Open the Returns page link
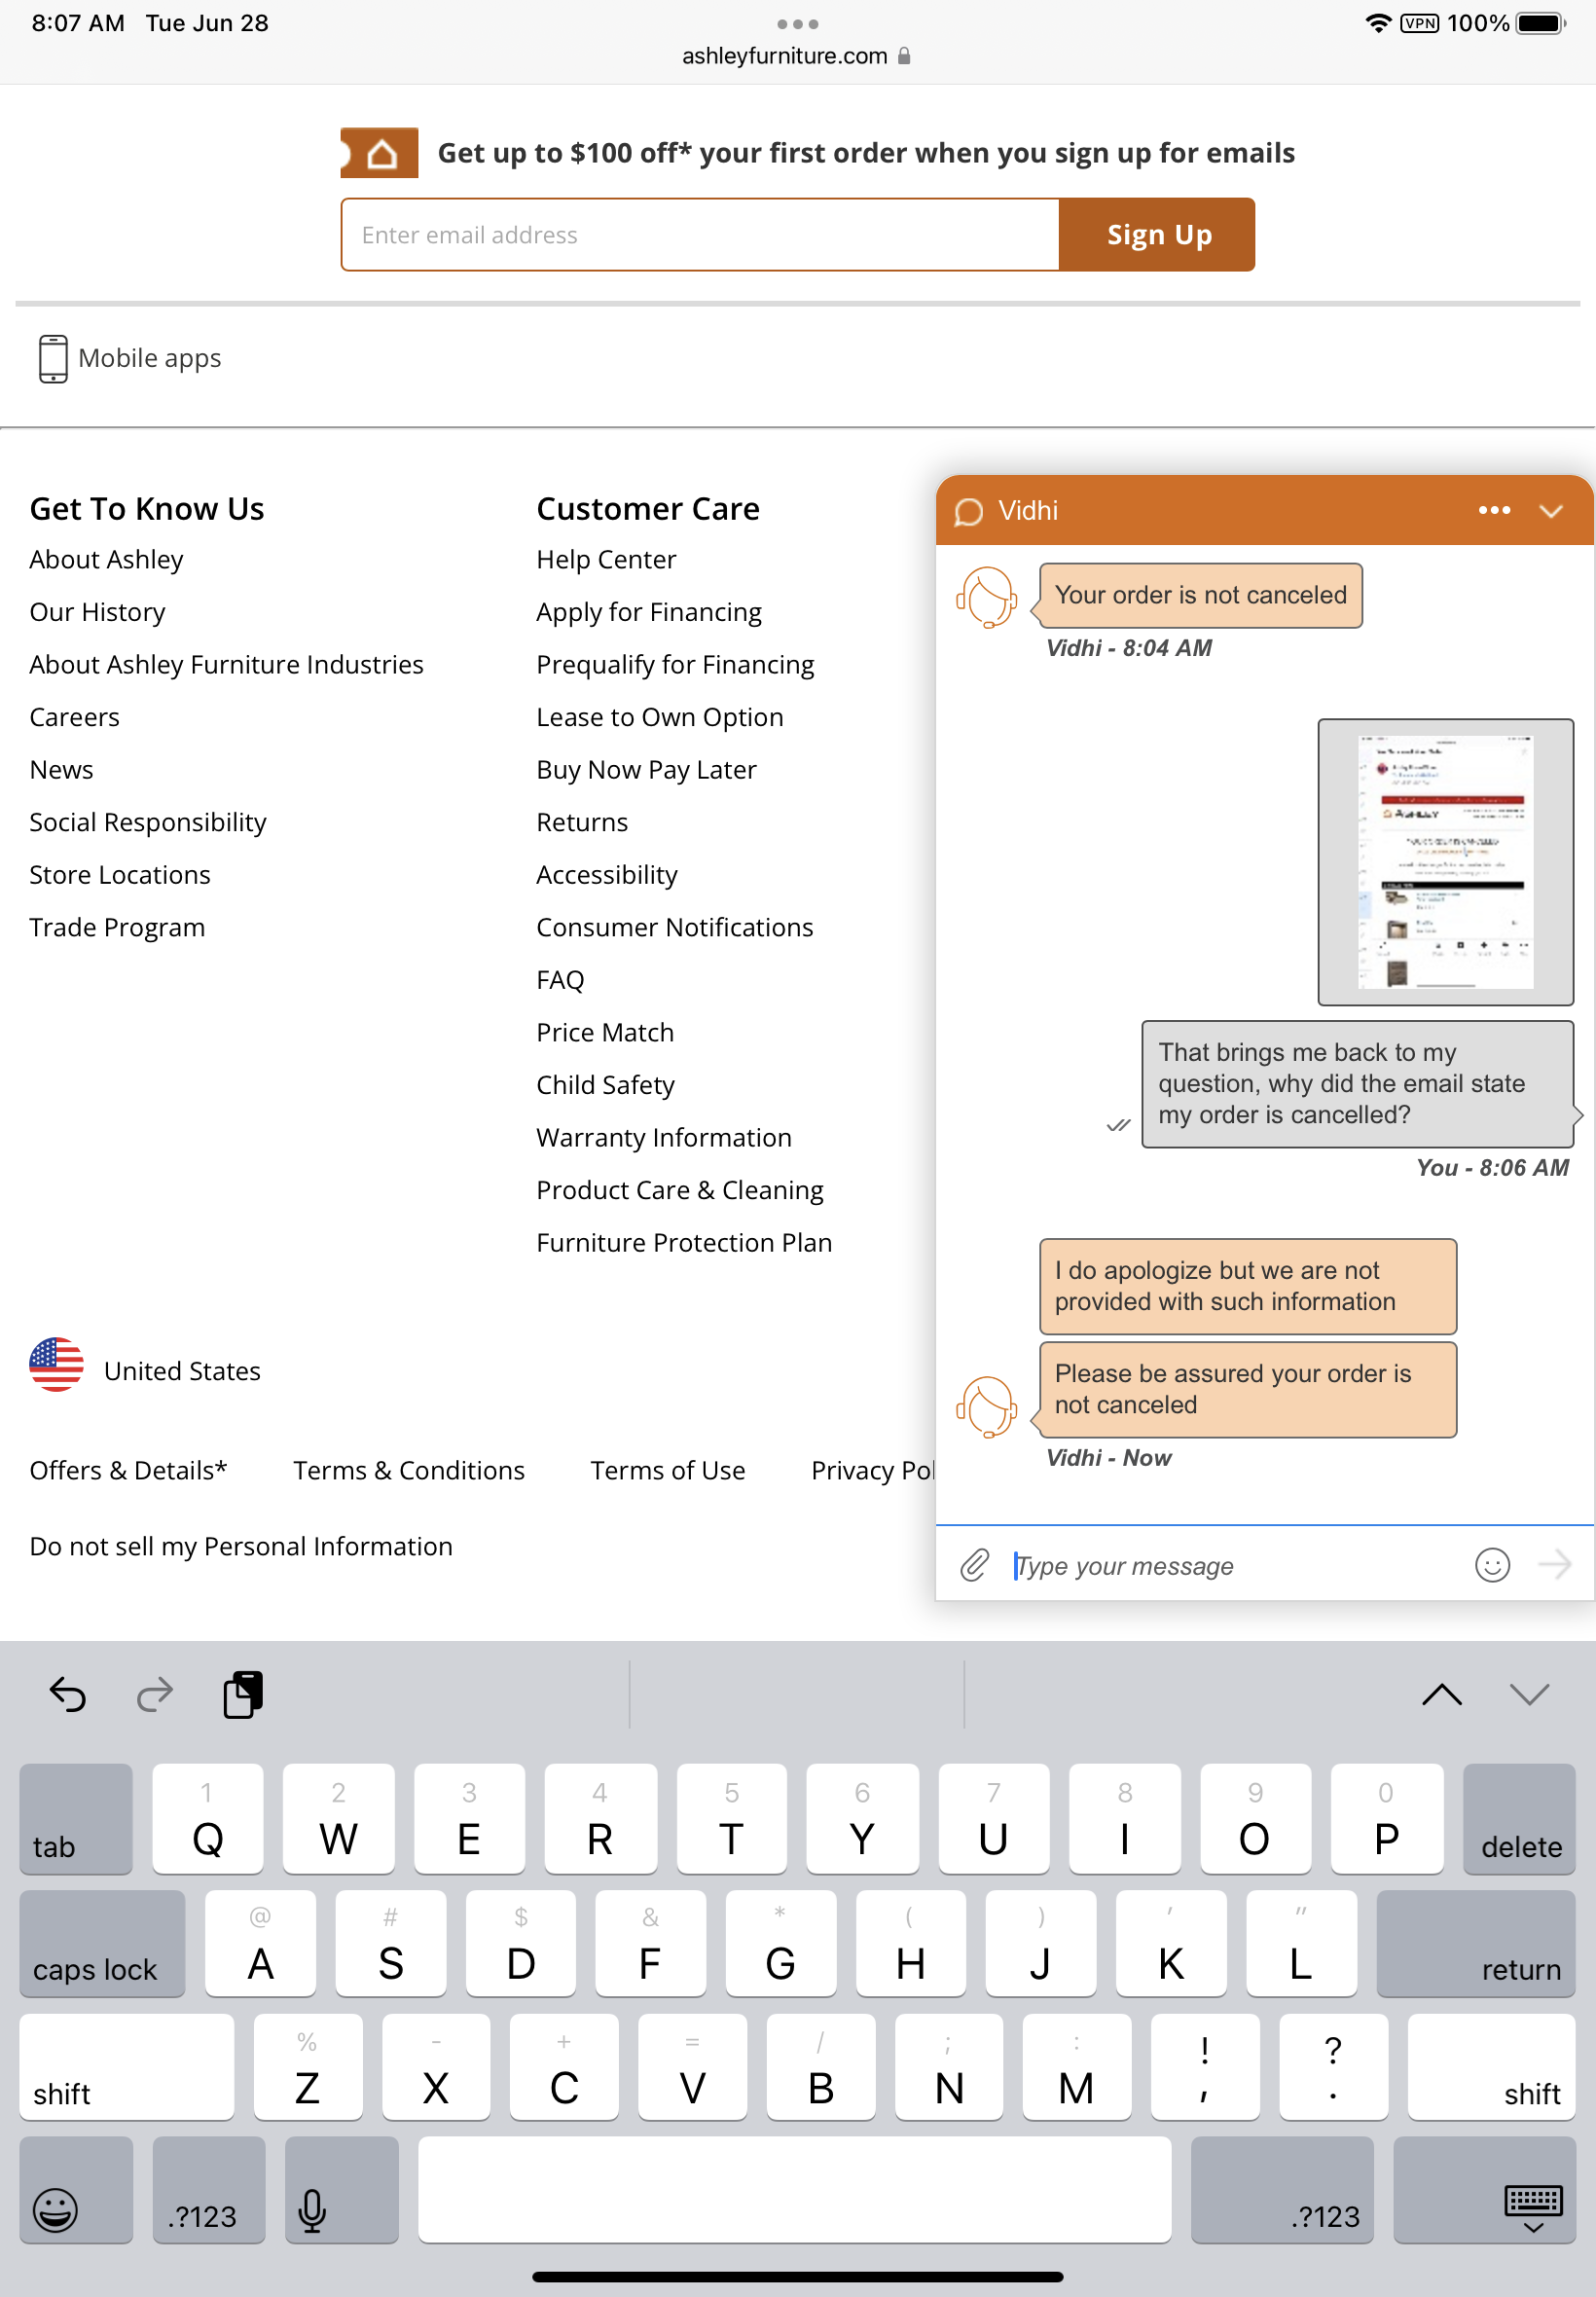1596x2297 pixels. [x=582, y=822]
